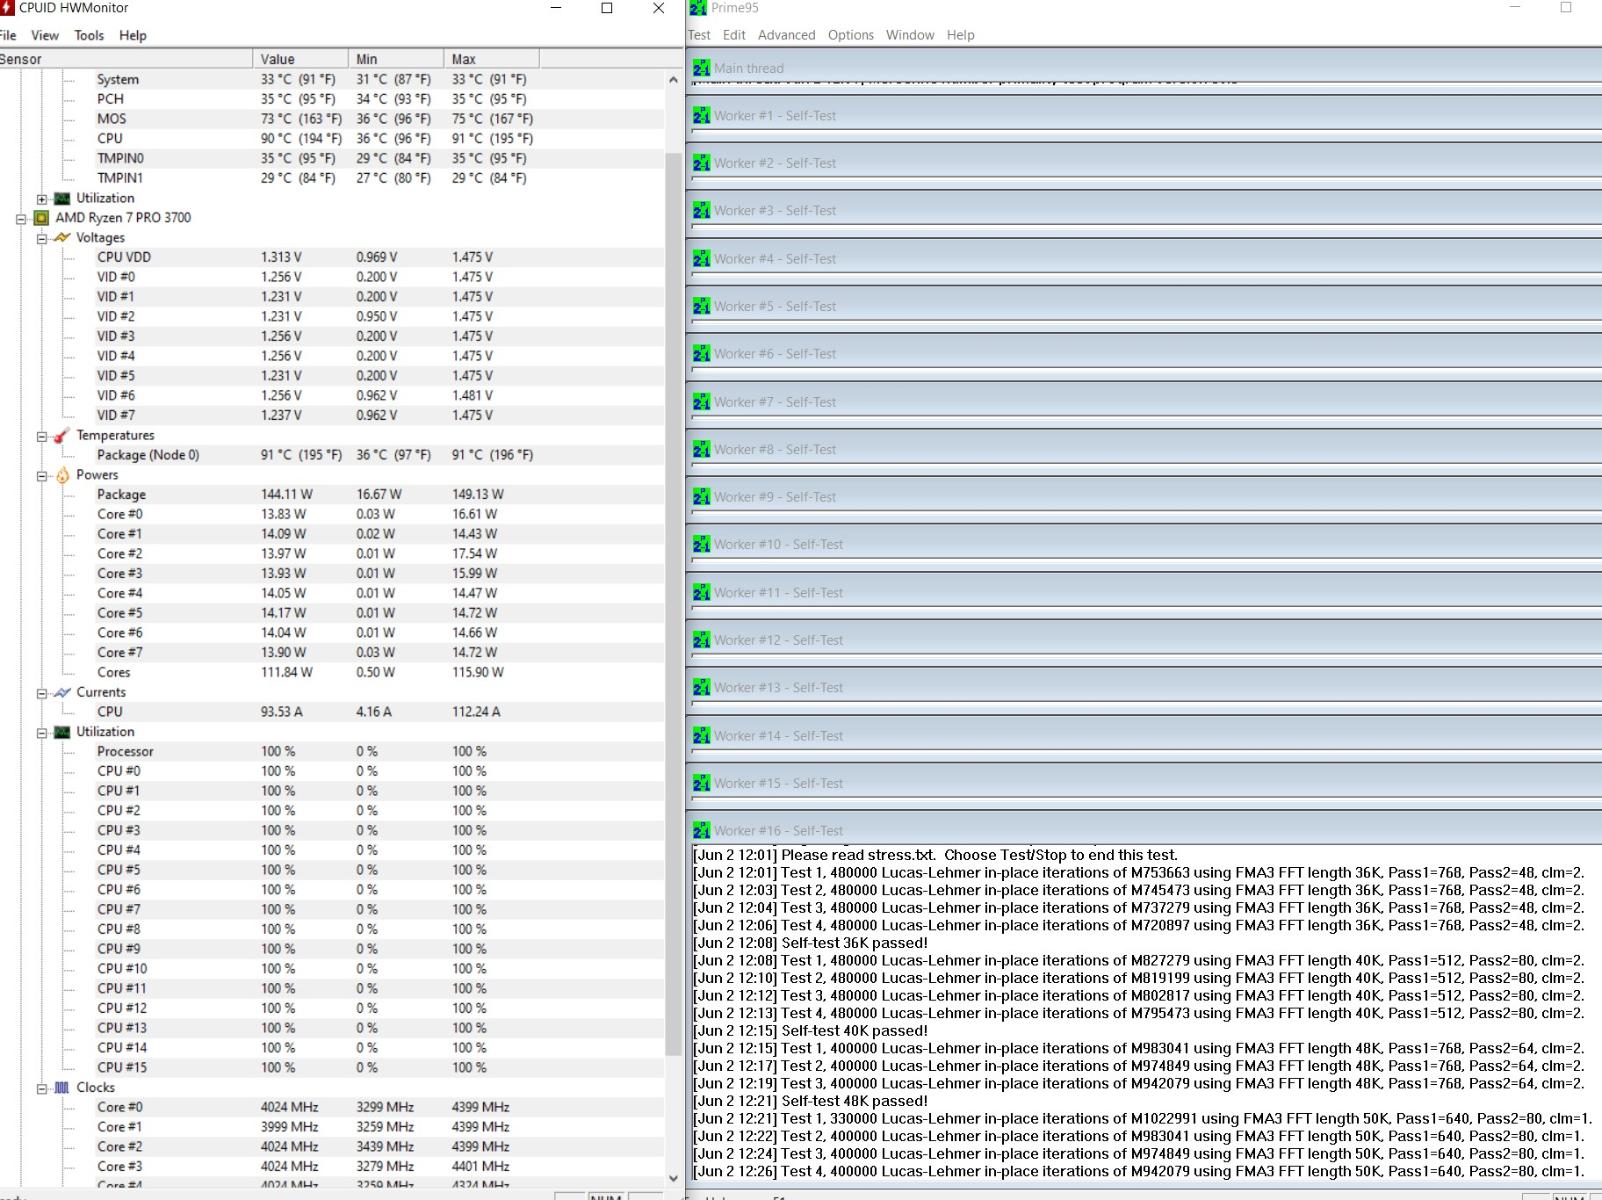The height and width of the screenshot is (1200, 1602).
Task: Click HWMonitor scrollbar up arrow
Action: pyautogui.click(x=673, y=80)
